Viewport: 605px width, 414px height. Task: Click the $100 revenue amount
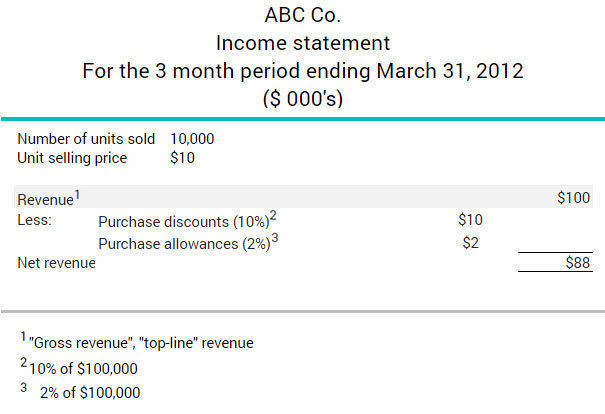[573, 198]
